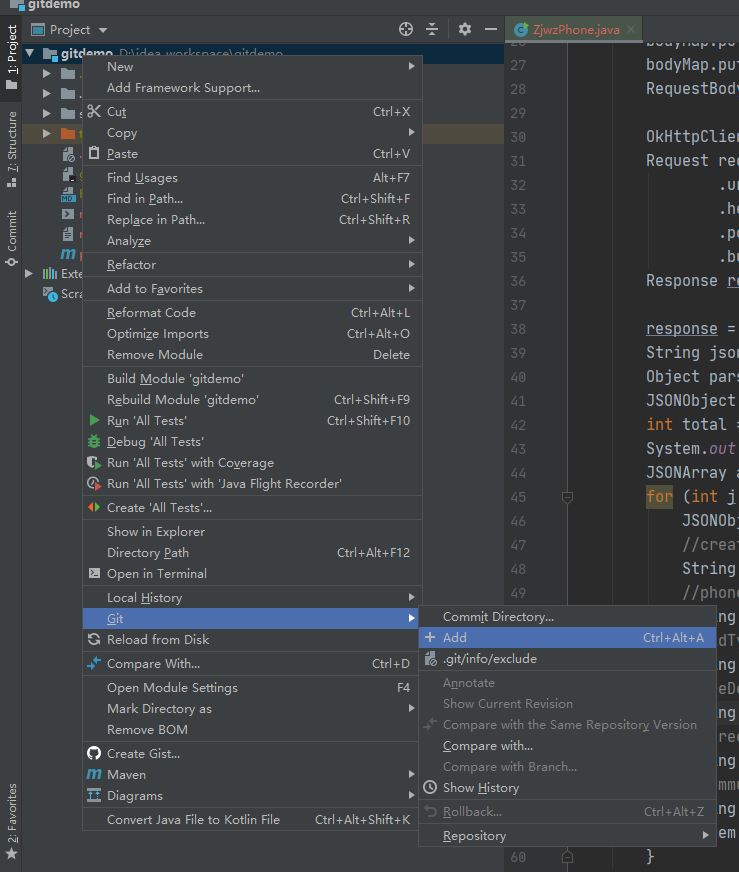Click the Open in Terminal icon
The height and width of the screenshot is (872, 739).
(95, 573)
